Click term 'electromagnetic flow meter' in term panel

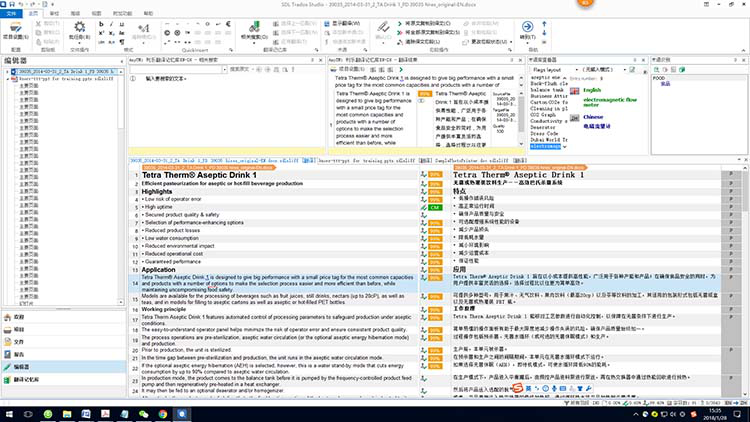[610, 102]
